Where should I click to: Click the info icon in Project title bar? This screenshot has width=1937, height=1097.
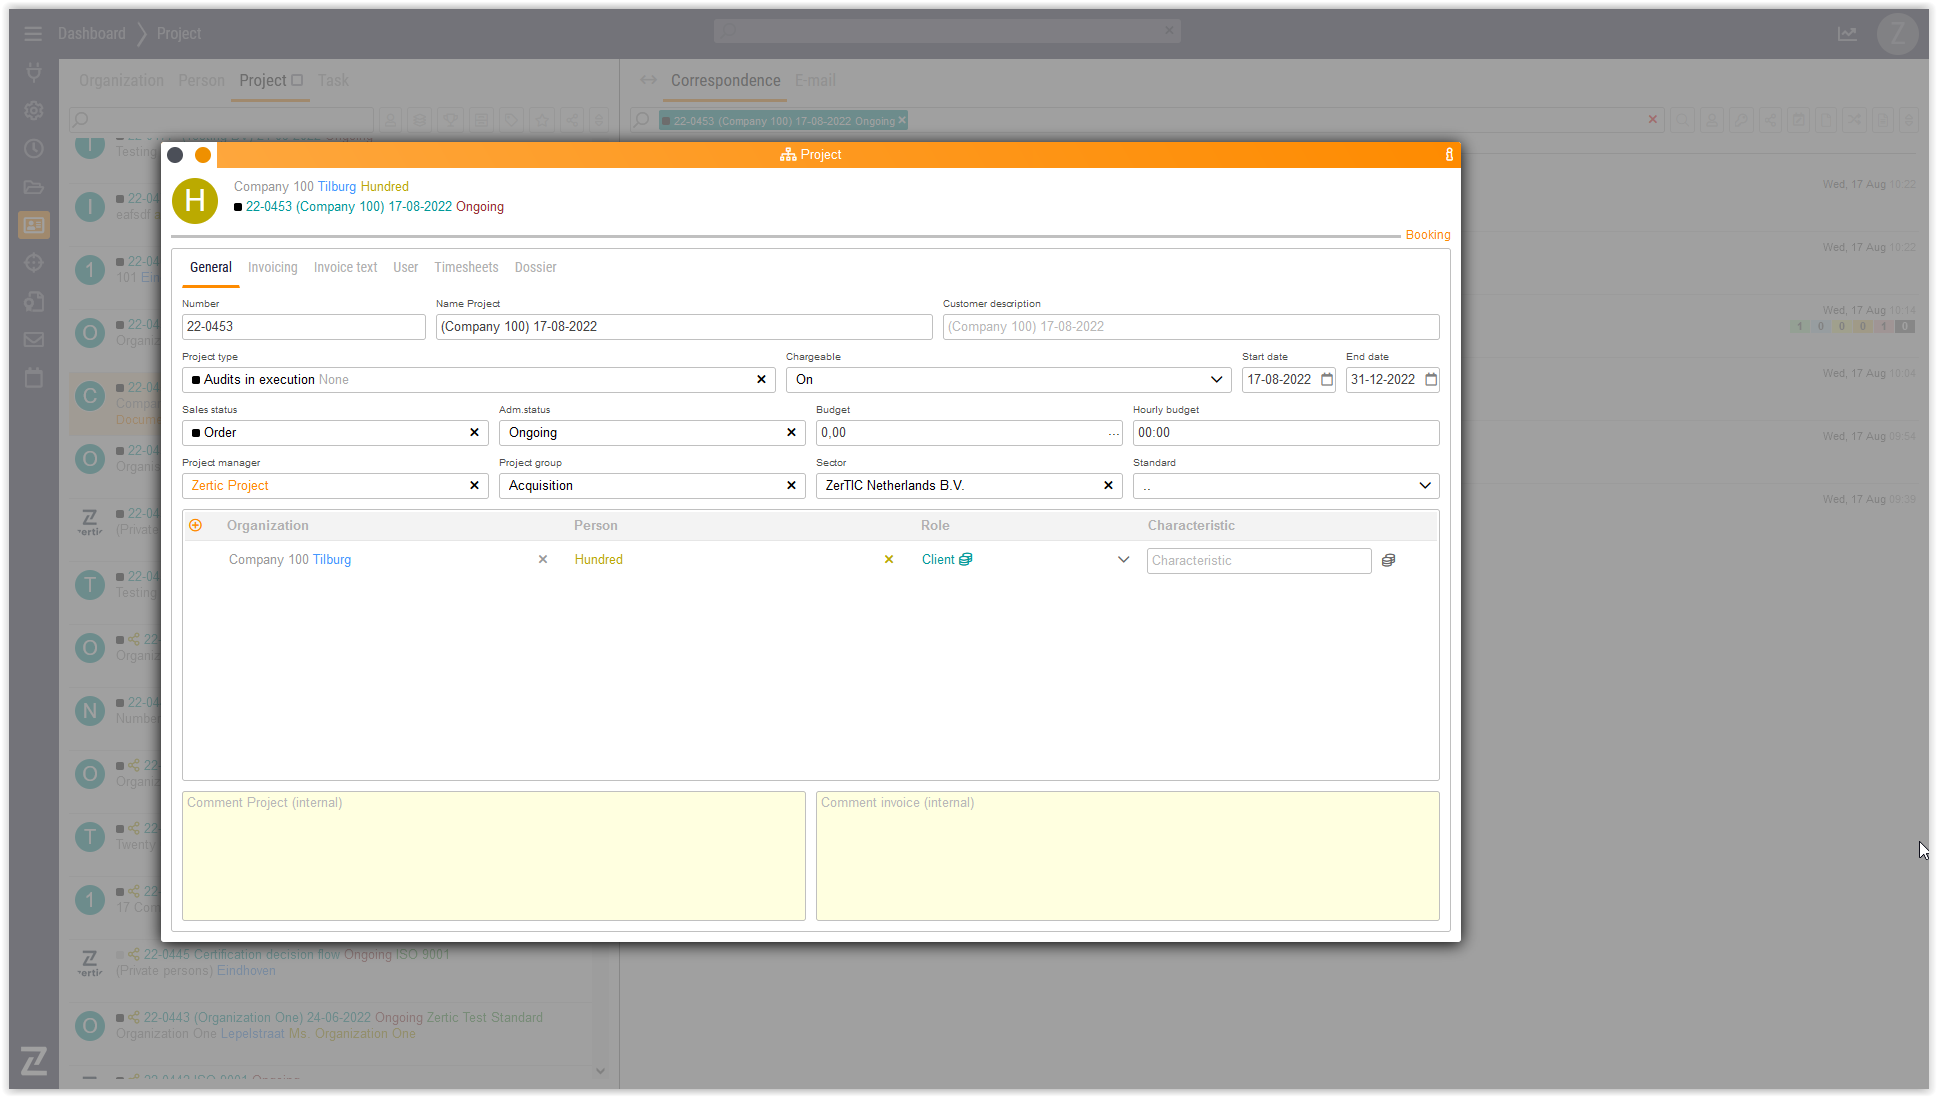point(1449,155)
